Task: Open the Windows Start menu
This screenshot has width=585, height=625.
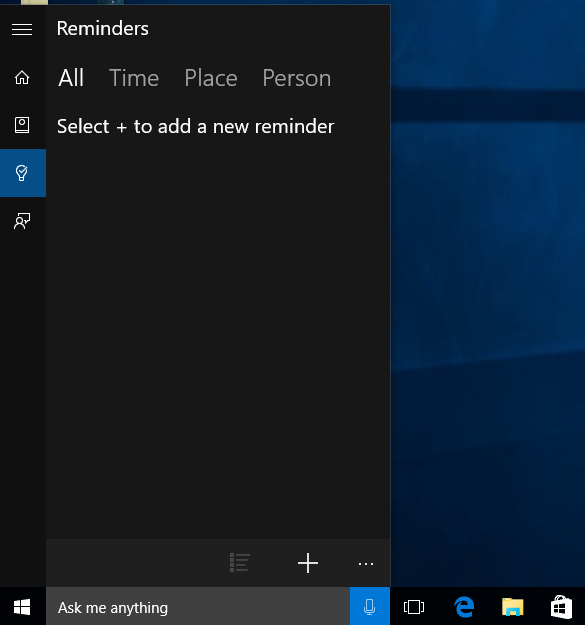Action: point(22,607)
